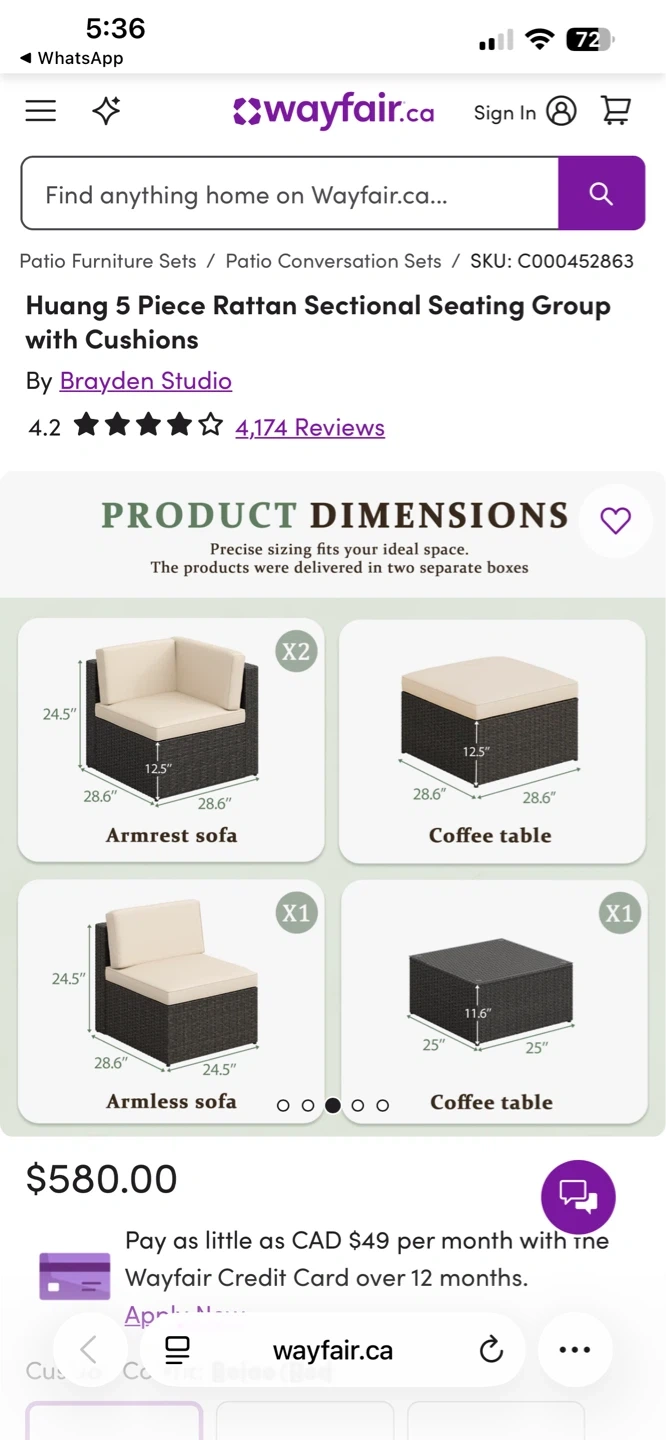Screen dimensions: 666x1440
Task: Open the page reader options icon
Action: pos(177,1350)
